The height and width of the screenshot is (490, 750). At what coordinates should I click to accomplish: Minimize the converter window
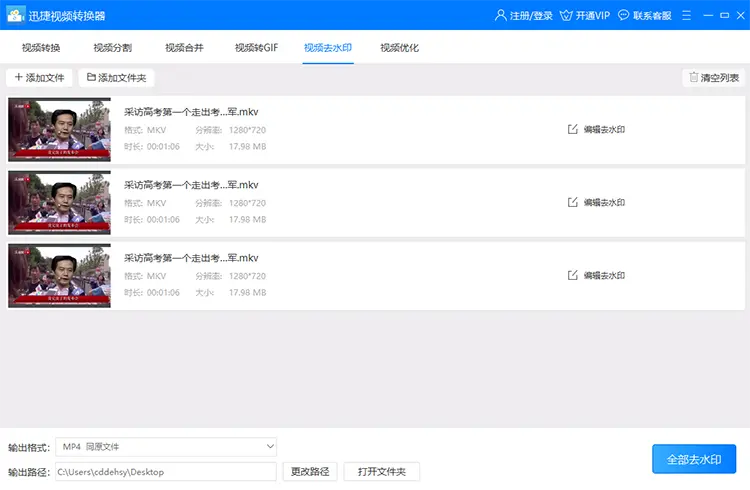coord(708,15)
